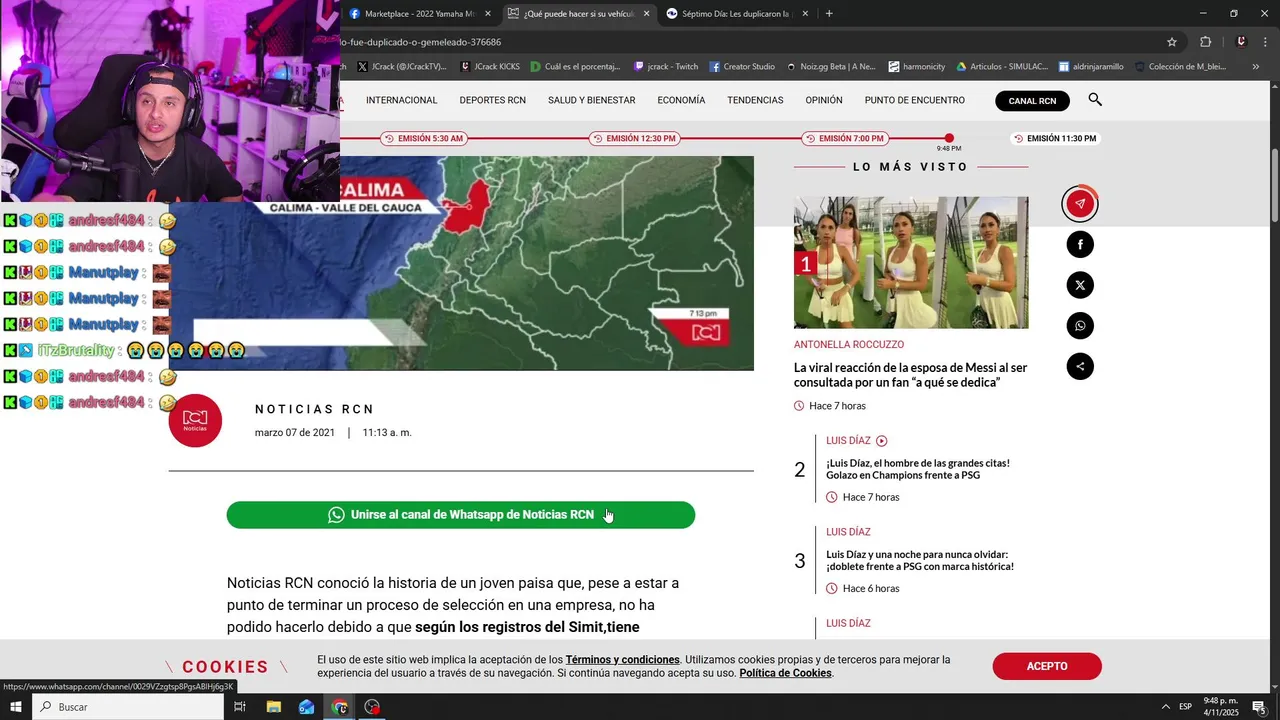Viewport: 1280px width, 720px height.
Task: Open the Outlook mail icon in taskbar
Action: [307, 707]
